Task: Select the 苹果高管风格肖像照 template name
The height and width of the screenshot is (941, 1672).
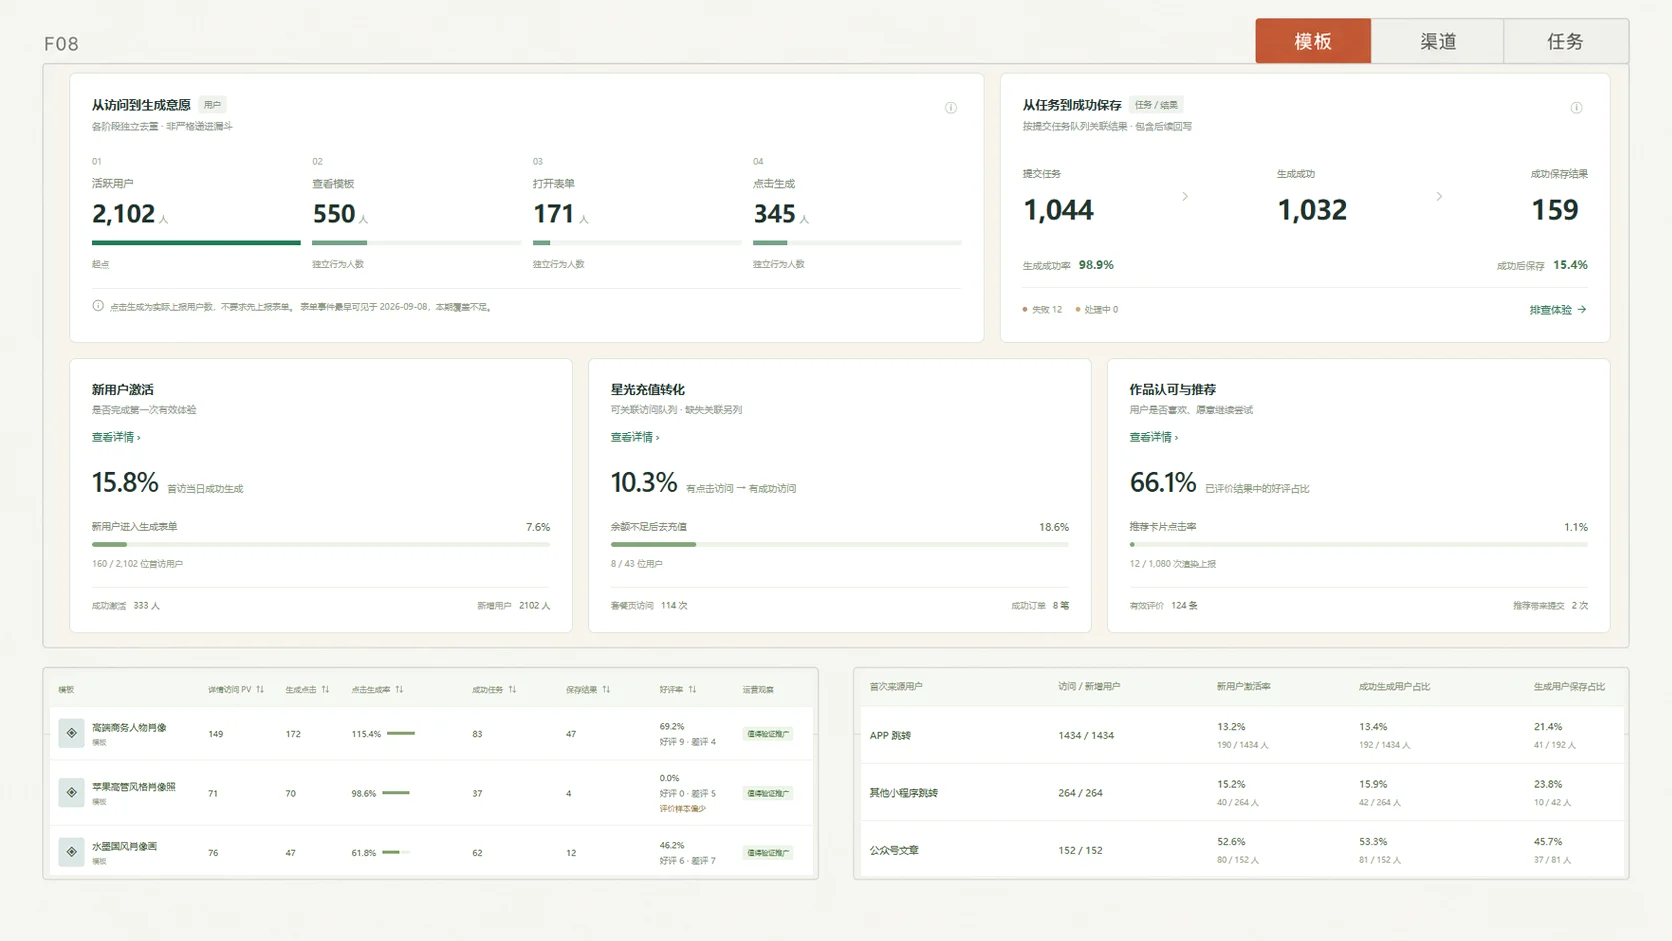Action: (134, 787)
